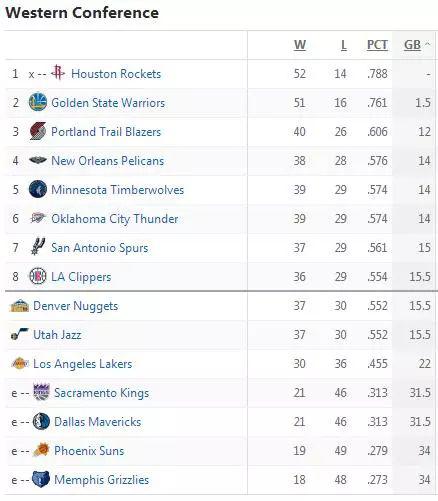Click the Golden State Warriors logo
This screenshot has width=438, height=501.
[x=38, y=102]
